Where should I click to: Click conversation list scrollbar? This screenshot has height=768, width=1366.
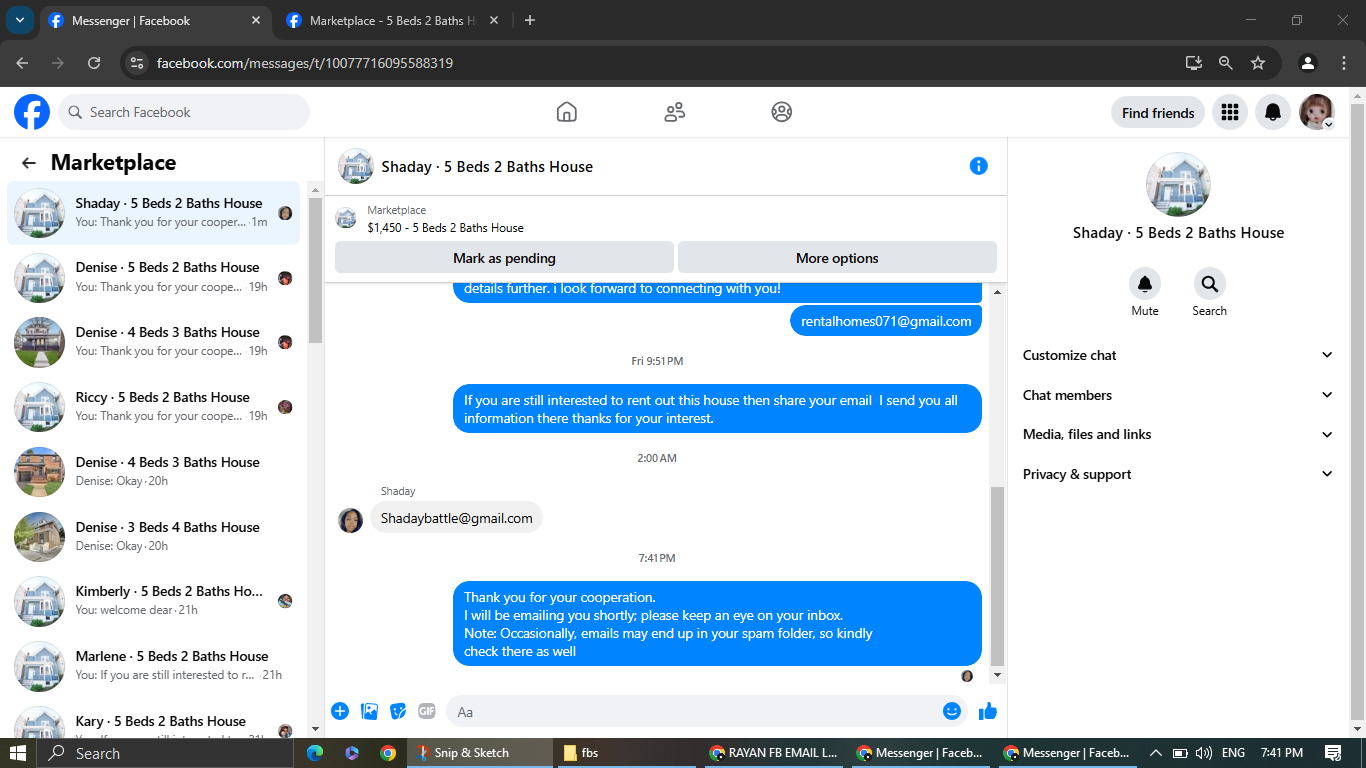click(315, 270)
